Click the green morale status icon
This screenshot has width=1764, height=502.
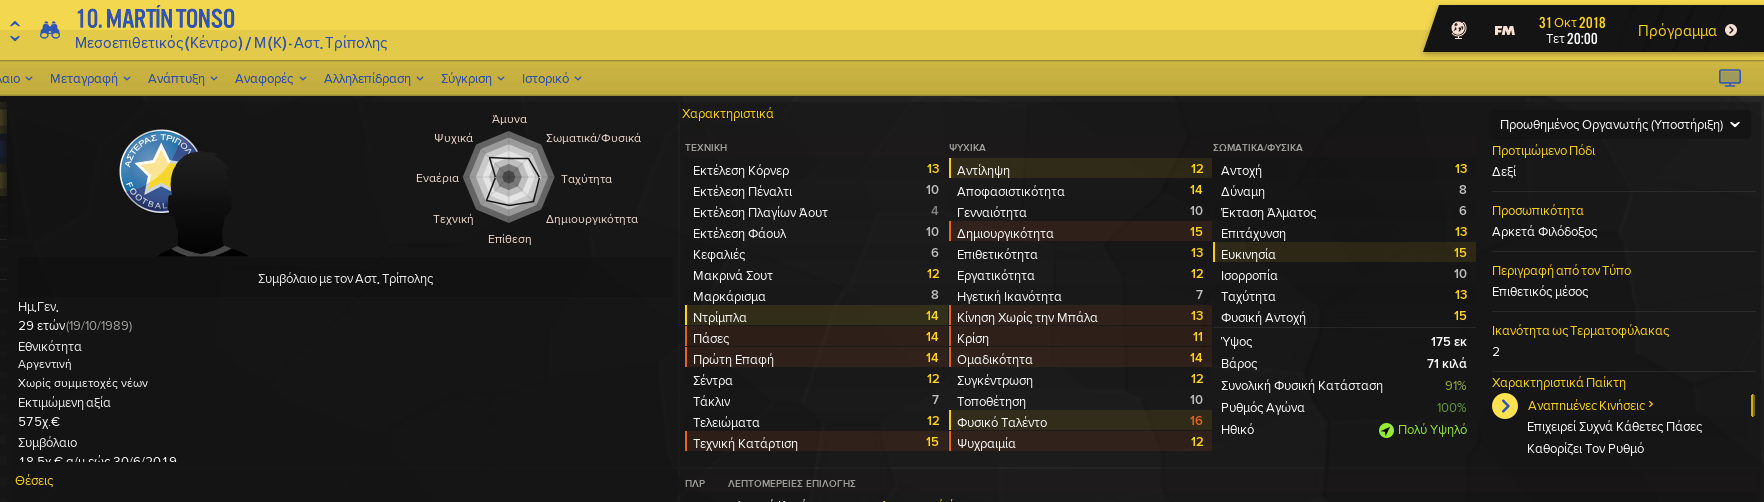point(1386,430)
